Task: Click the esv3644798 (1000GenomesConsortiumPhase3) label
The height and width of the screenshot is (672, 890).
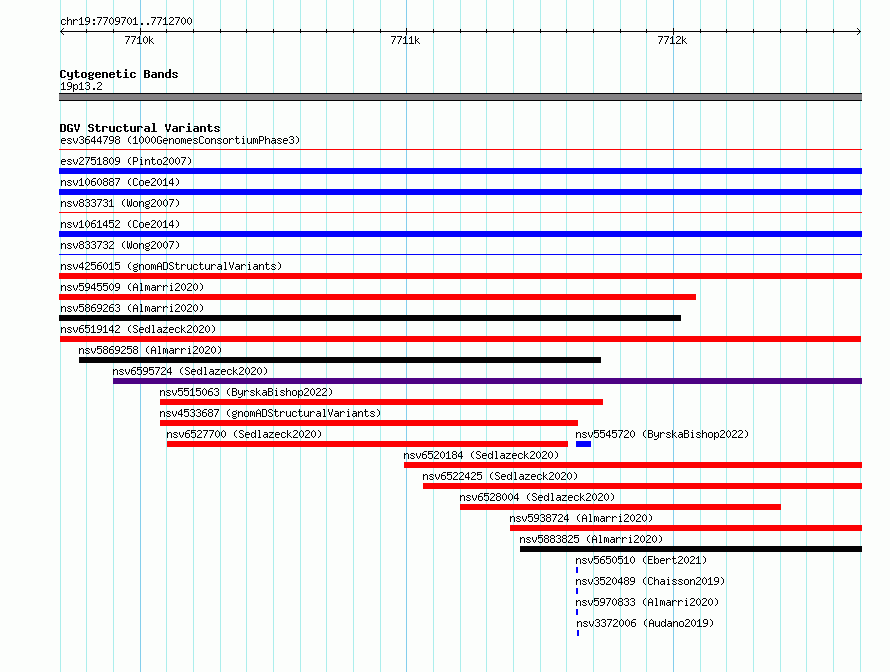Action: pyautogui.click(x=180, y=140)
